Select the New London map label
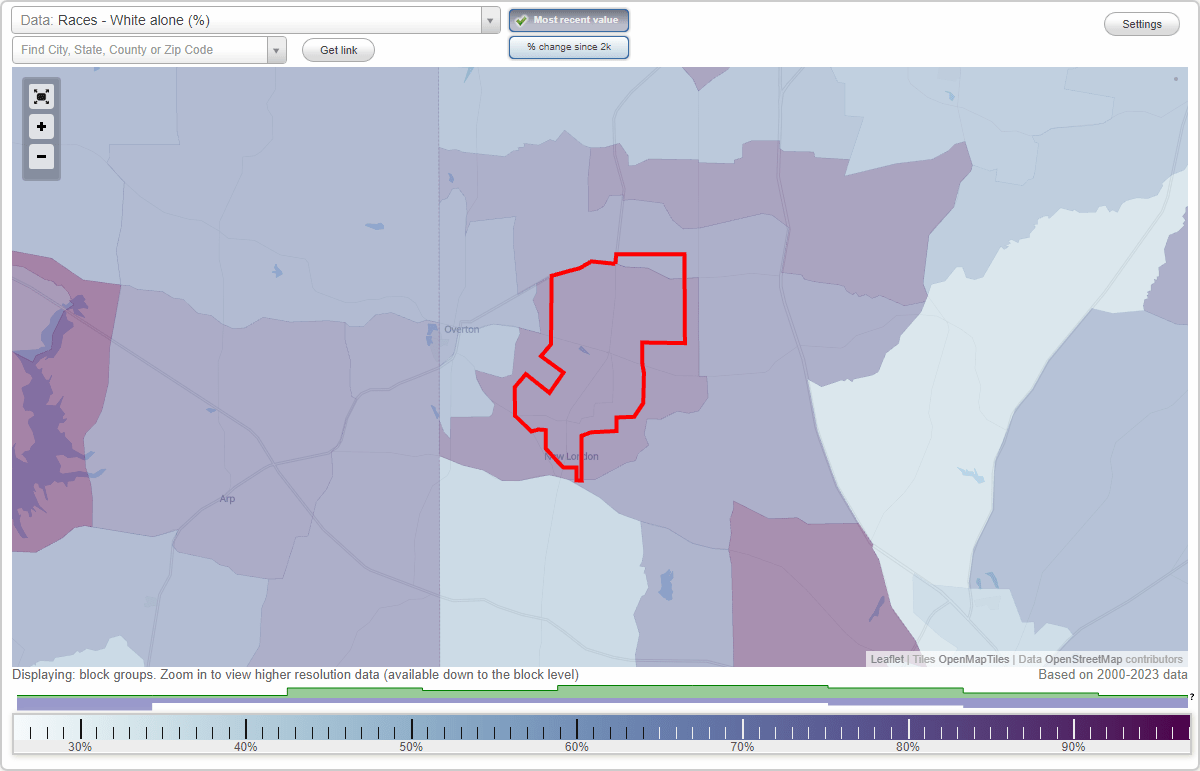Image resolution: width=1200 pixels, height=771 pixels. tap(571, 455)
